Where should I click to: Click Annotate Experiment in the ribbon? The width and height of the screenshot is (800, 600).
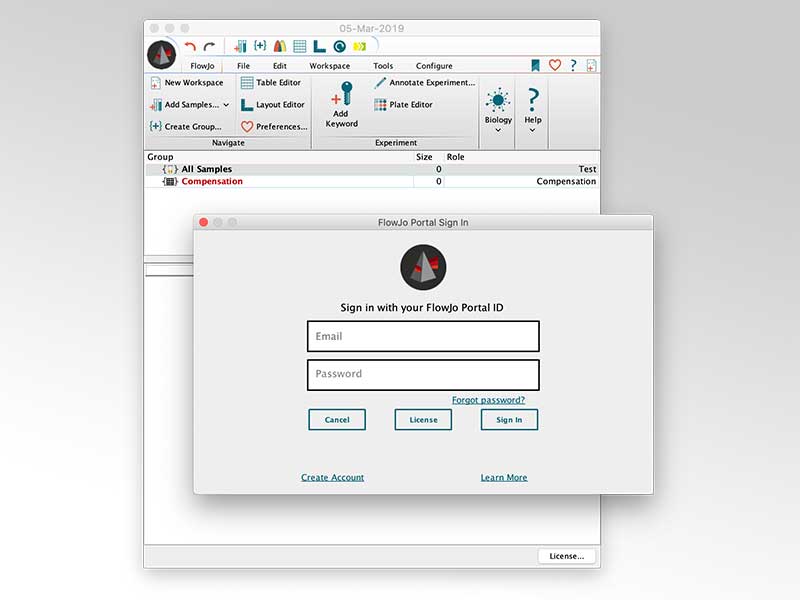point(424,83)
